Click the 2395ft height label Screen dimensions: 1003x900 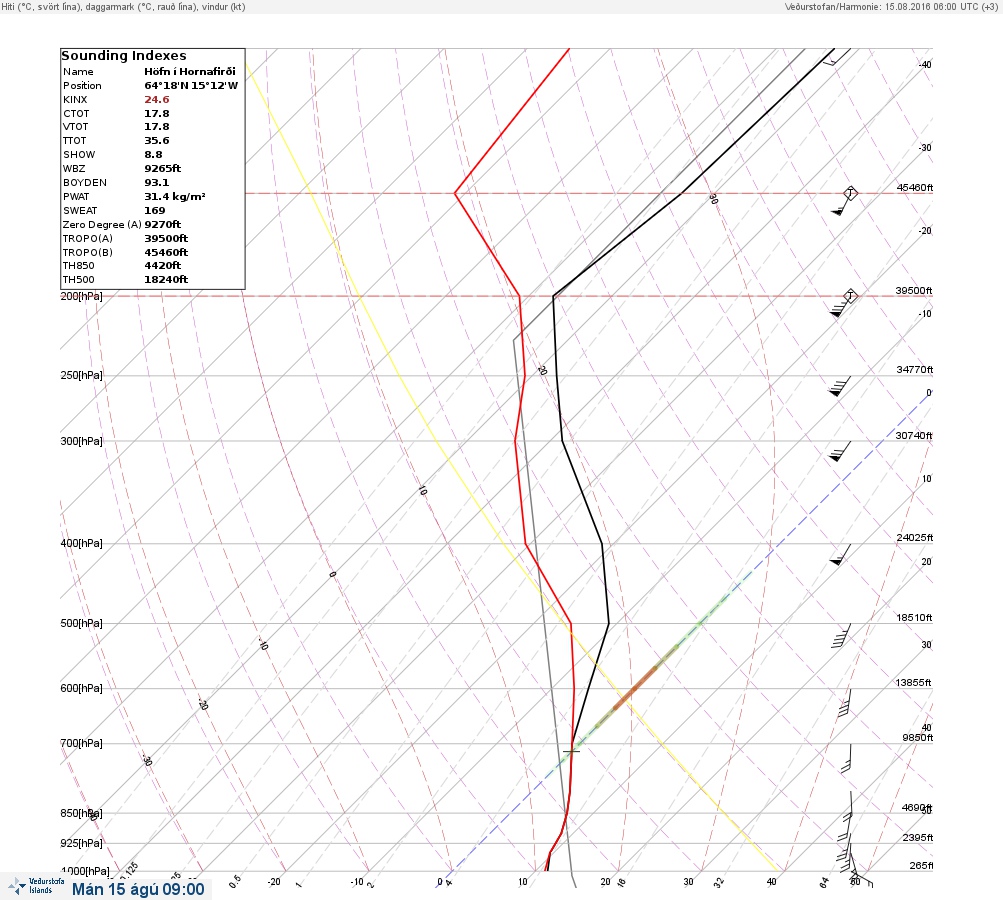(918, 837)
